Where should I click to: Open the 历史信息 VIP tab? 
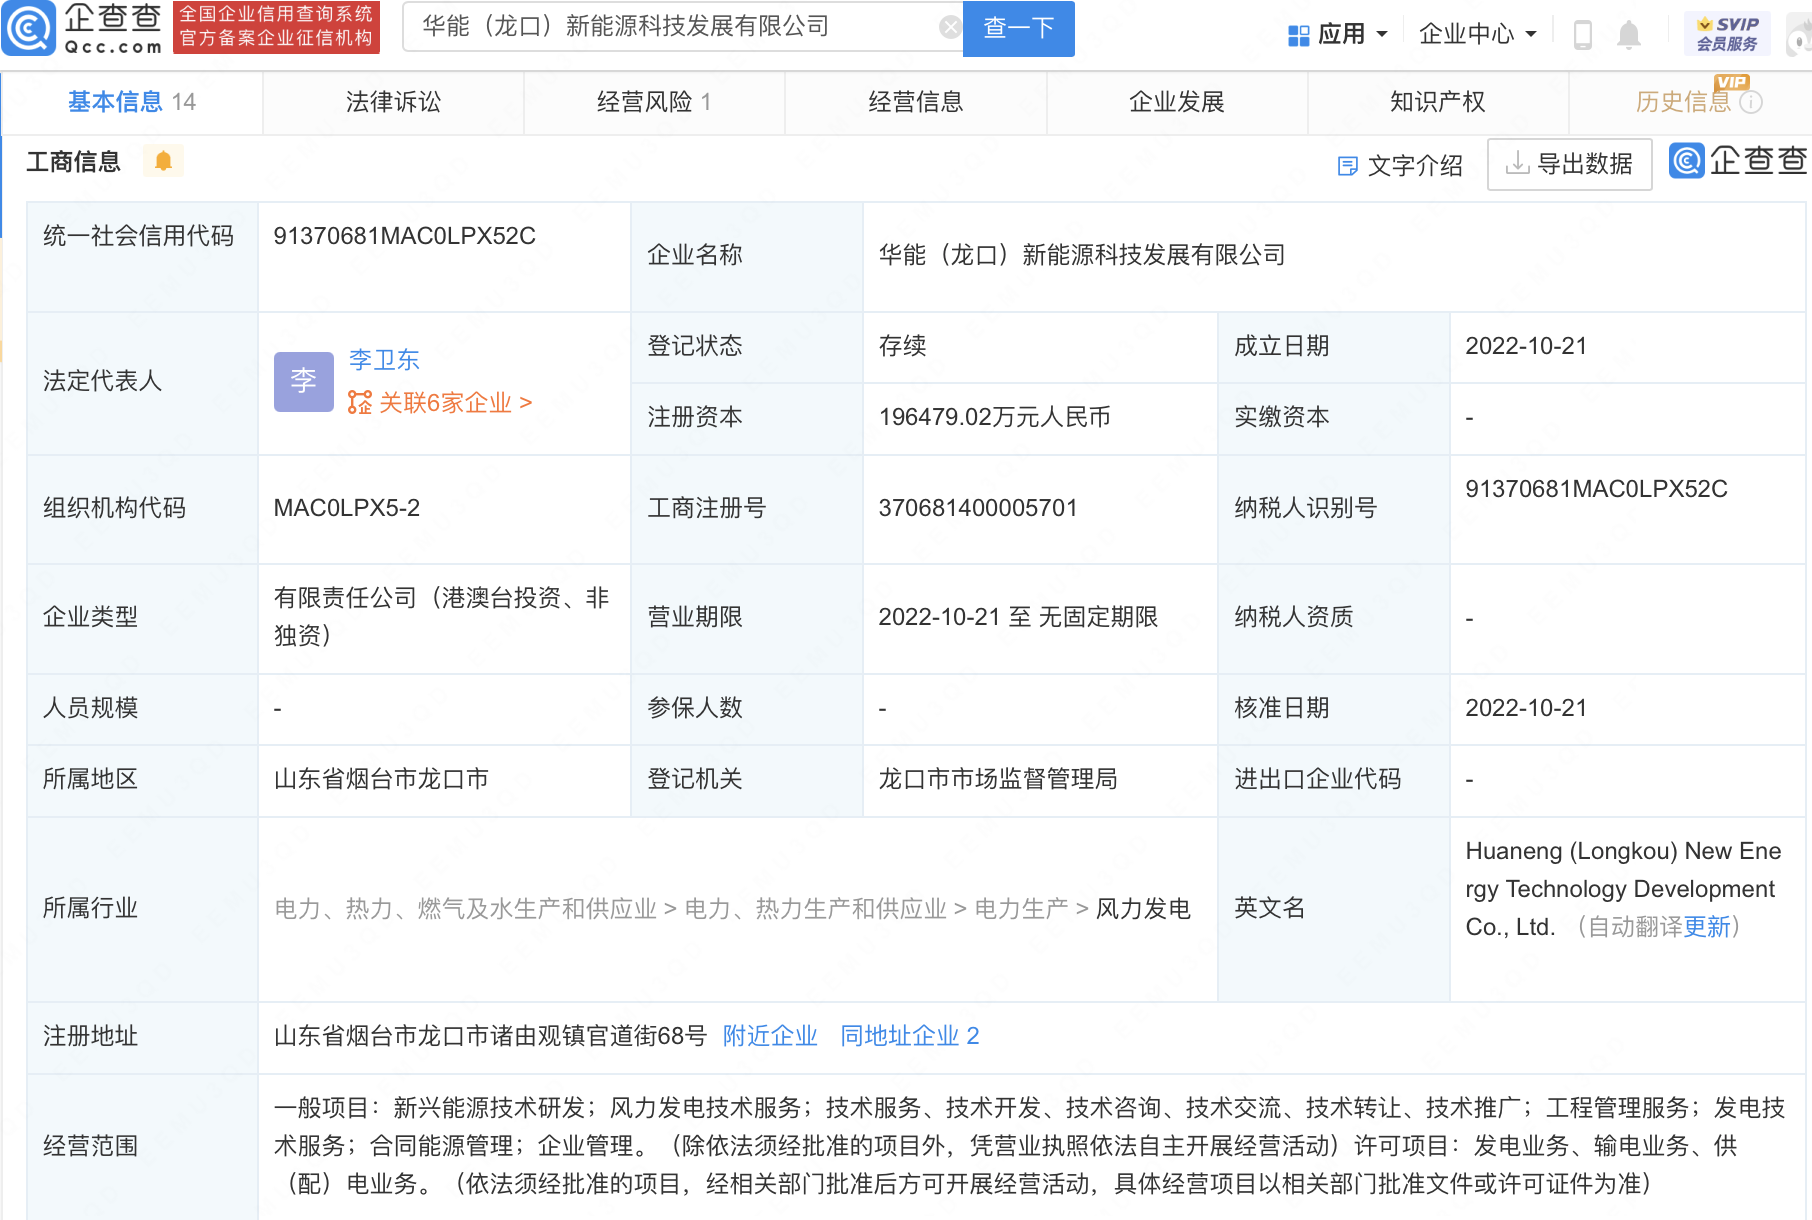pos(1690,102)
